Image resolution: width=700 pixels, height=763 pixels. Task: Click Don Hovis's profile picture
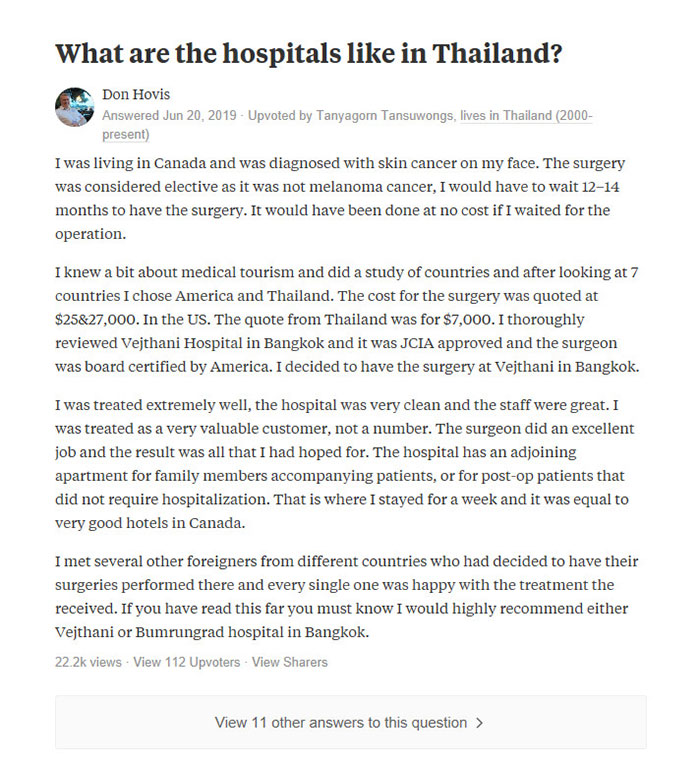[74, 107]
